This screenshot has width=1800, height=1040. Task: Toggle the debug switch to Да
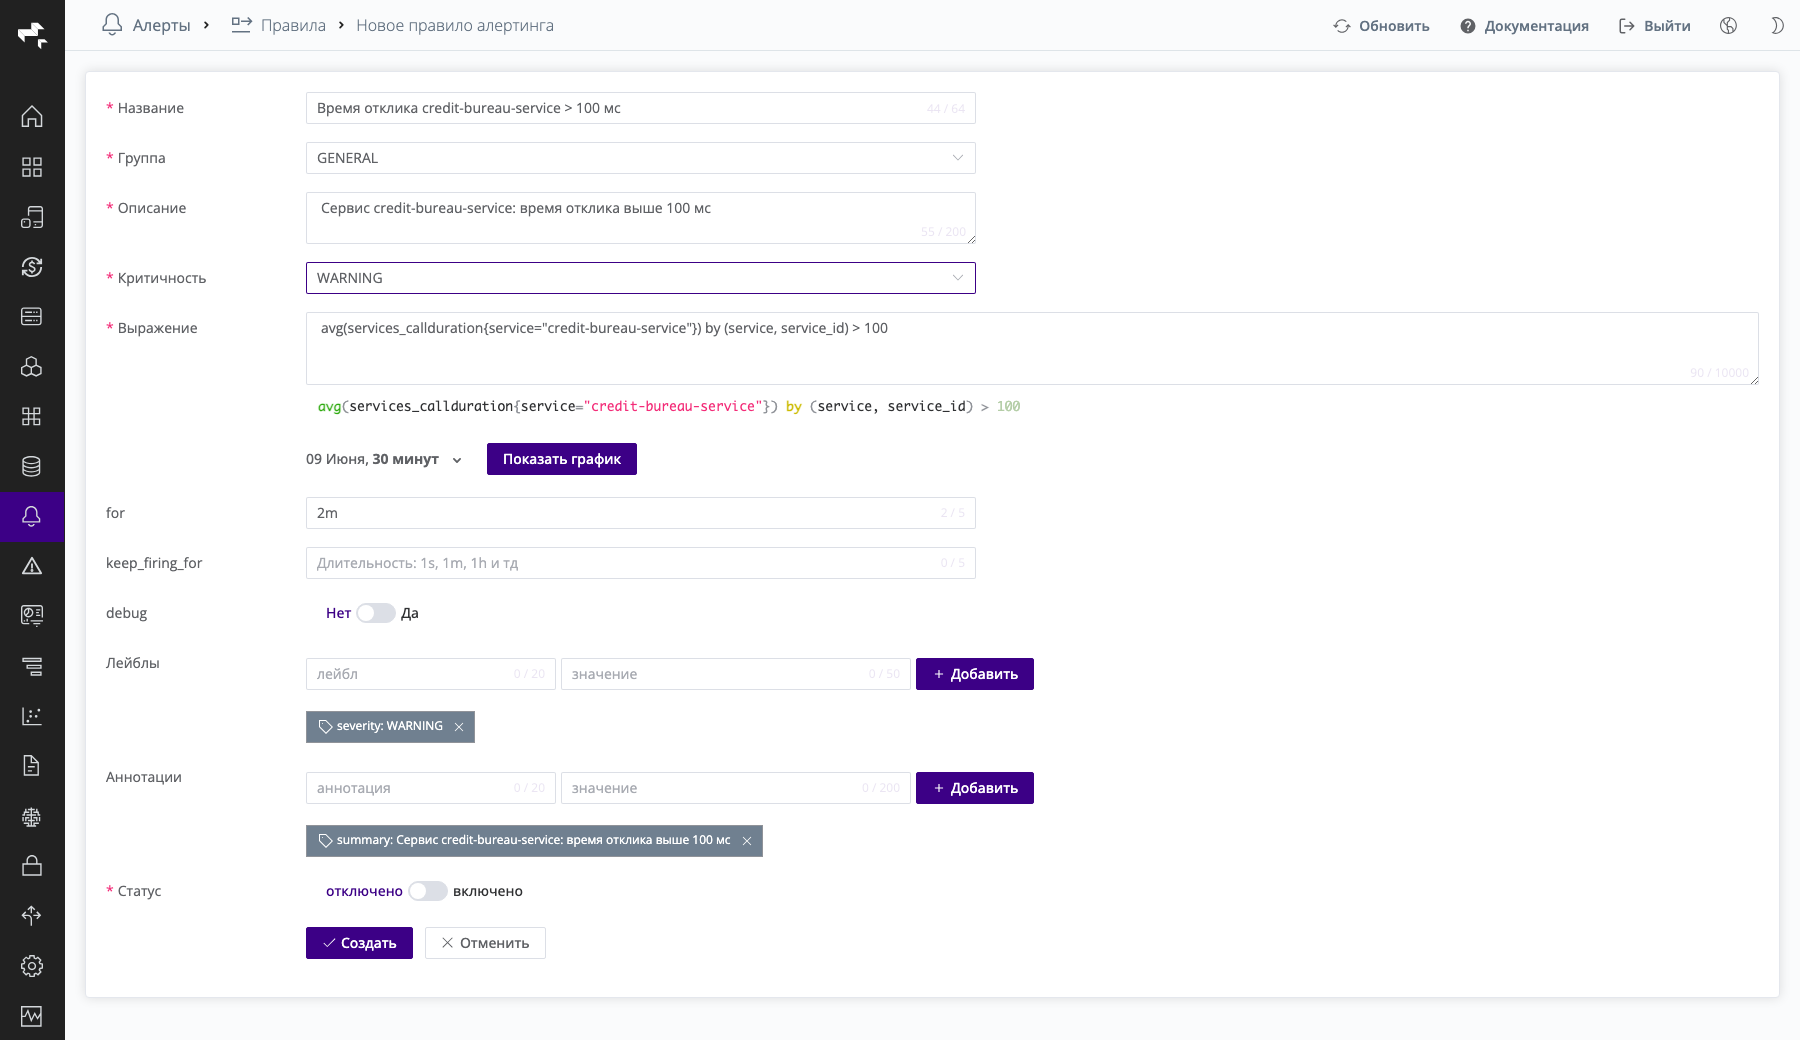pyautogui.click(x=376, y=613)
